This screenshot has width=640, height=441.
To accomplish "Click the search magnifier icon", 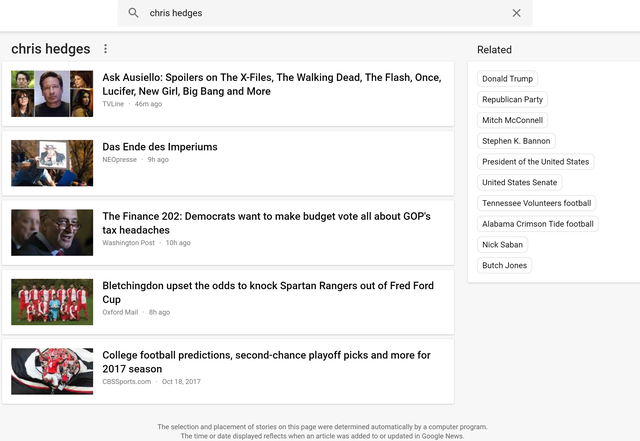I will [133, 13].
